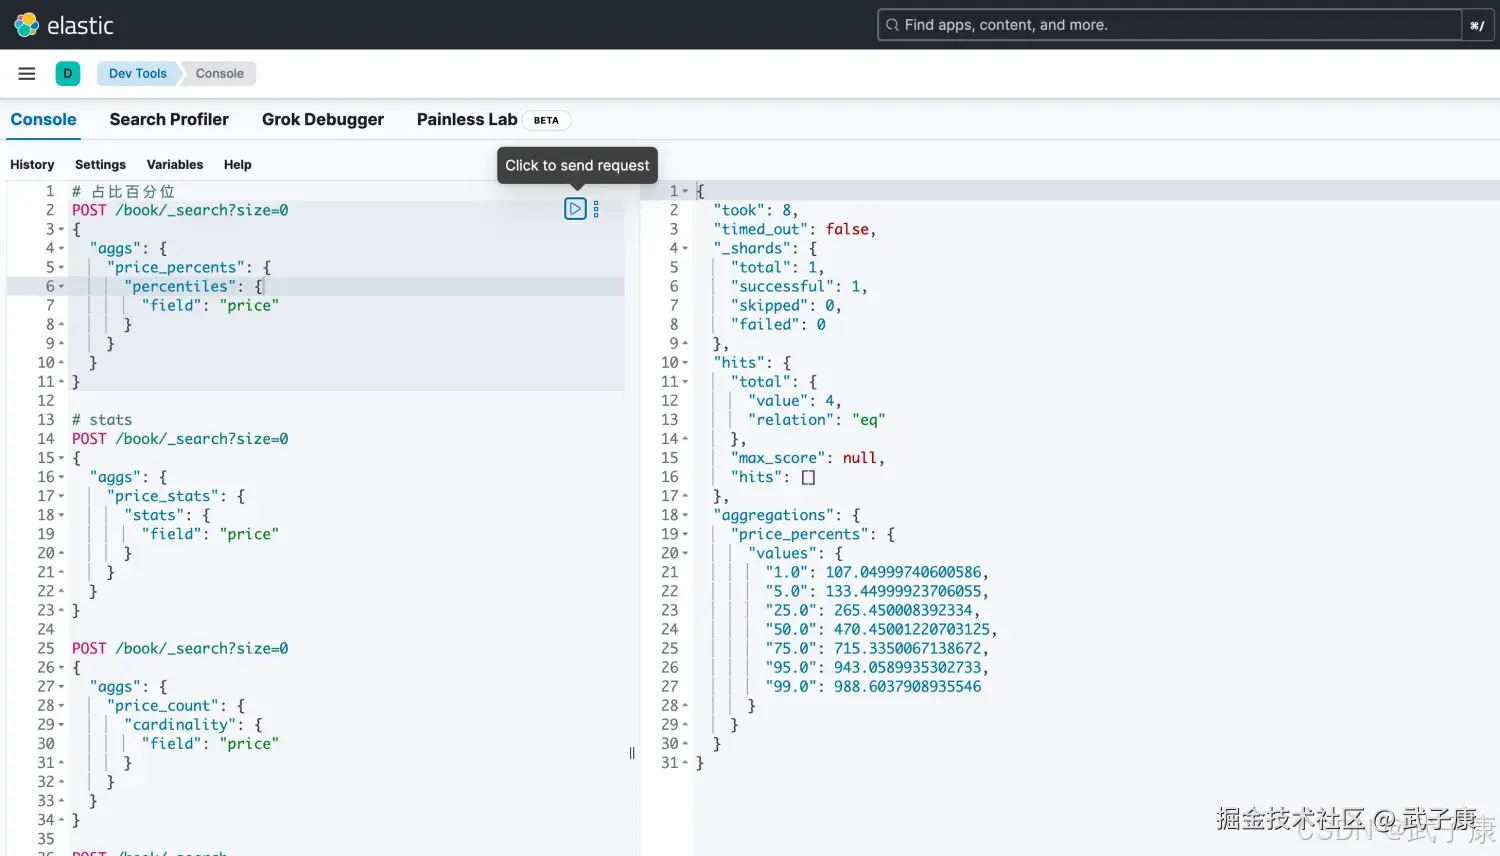Screen dimensions: 1500x856
Task: Fold the "hits" object at response line 10
Action: click(x=685, y=363)
